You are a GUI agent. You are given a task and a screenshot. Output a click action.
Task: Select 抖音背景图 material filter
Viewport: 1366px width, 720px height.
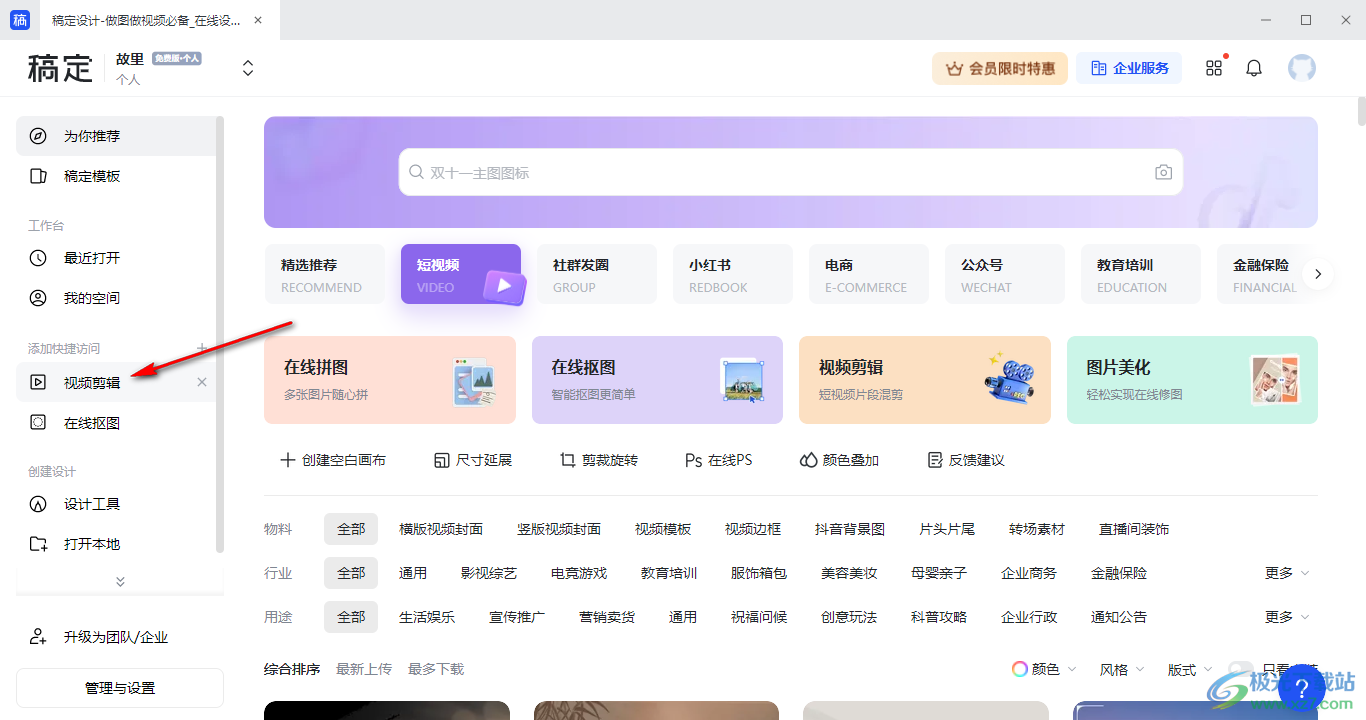(850, 529)
